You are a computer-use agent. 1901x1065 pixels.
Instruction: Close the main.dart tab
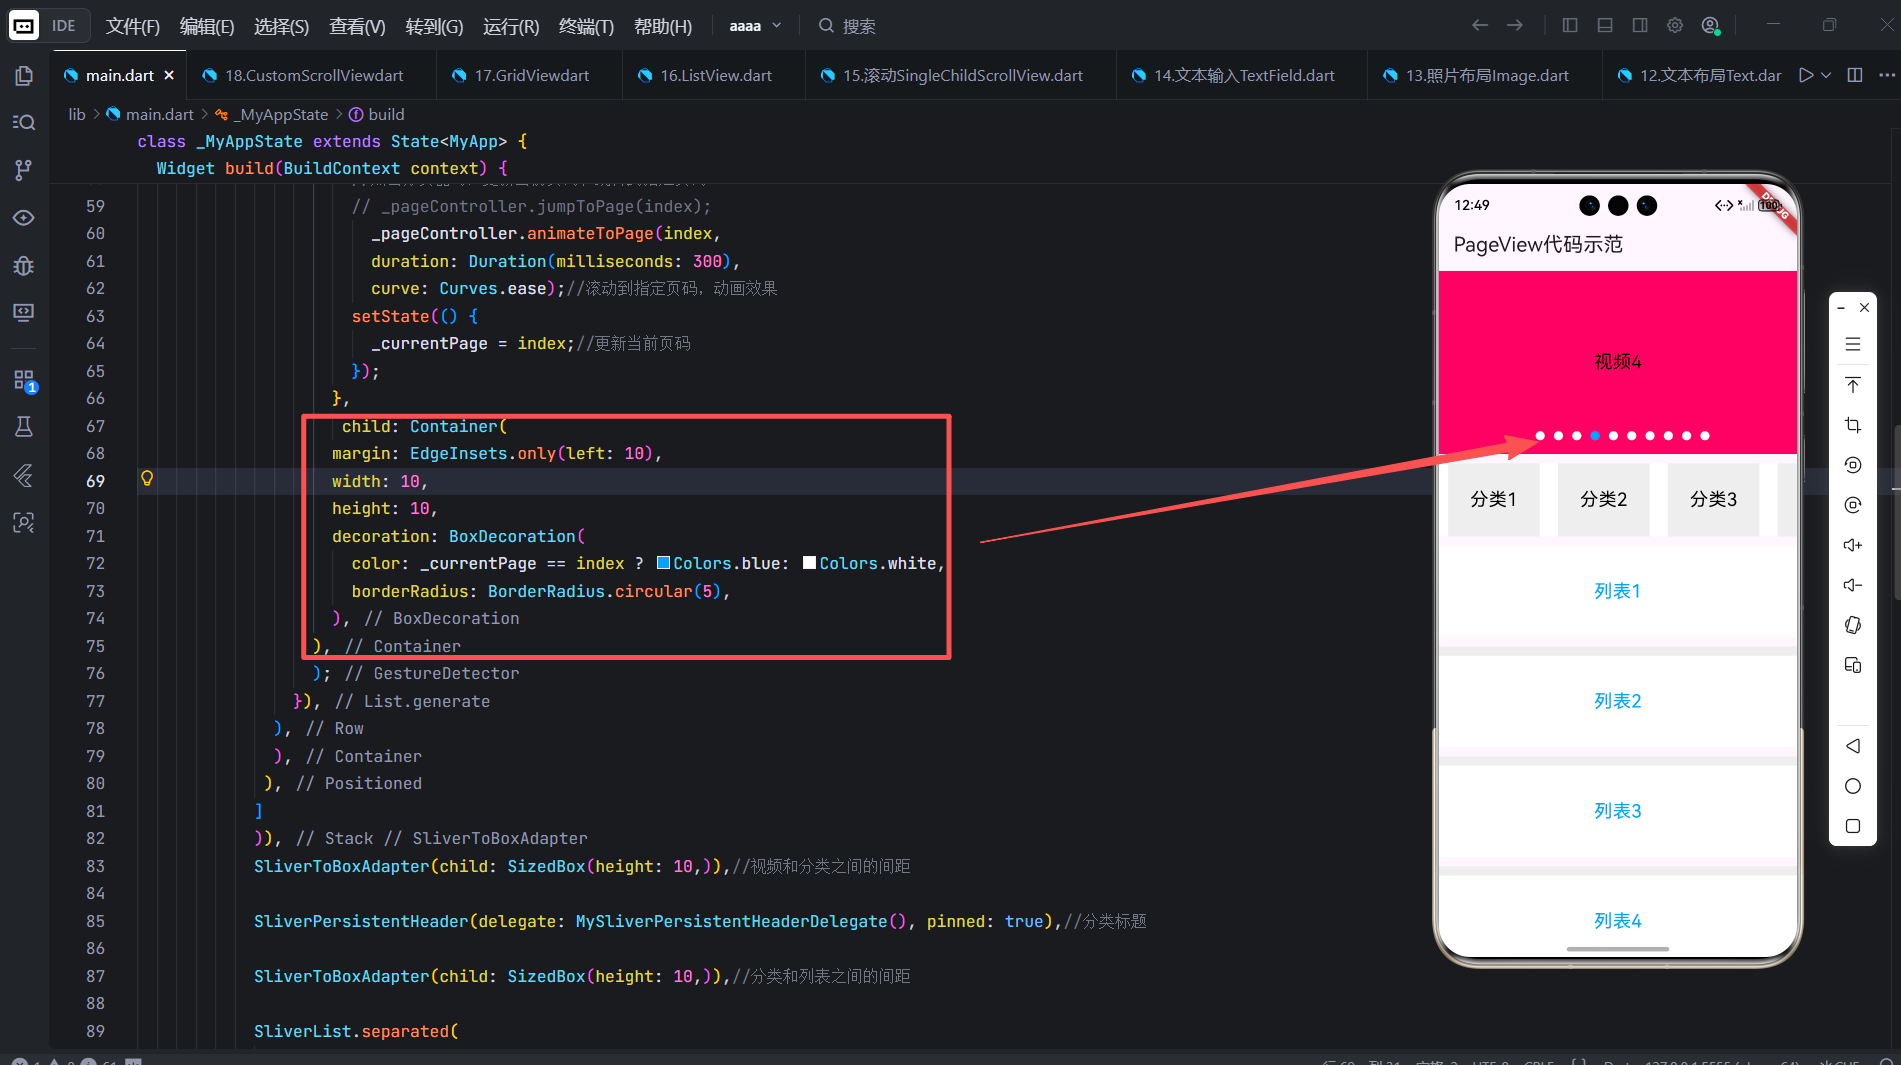[x=169, y=75]
